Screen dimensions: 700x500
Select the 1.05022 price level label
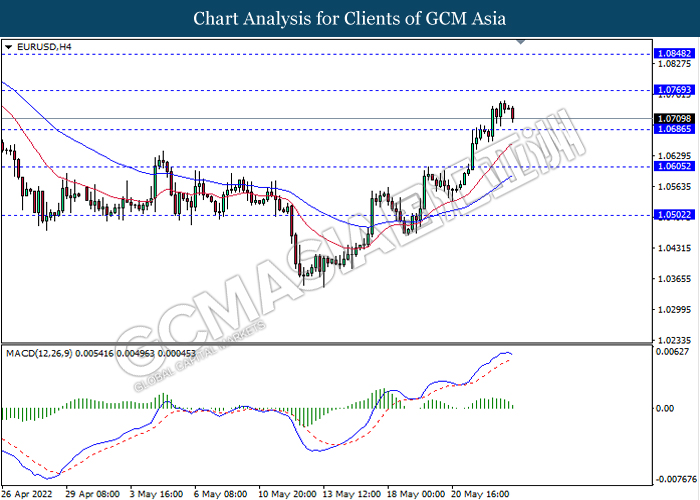pos(674,215)
